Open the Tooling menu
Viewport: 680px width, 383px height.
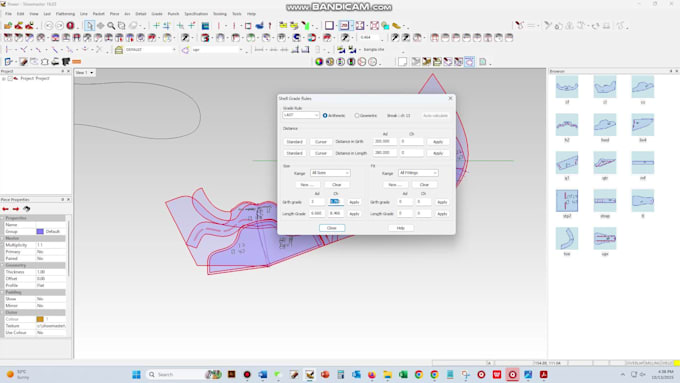click(220, 14)
